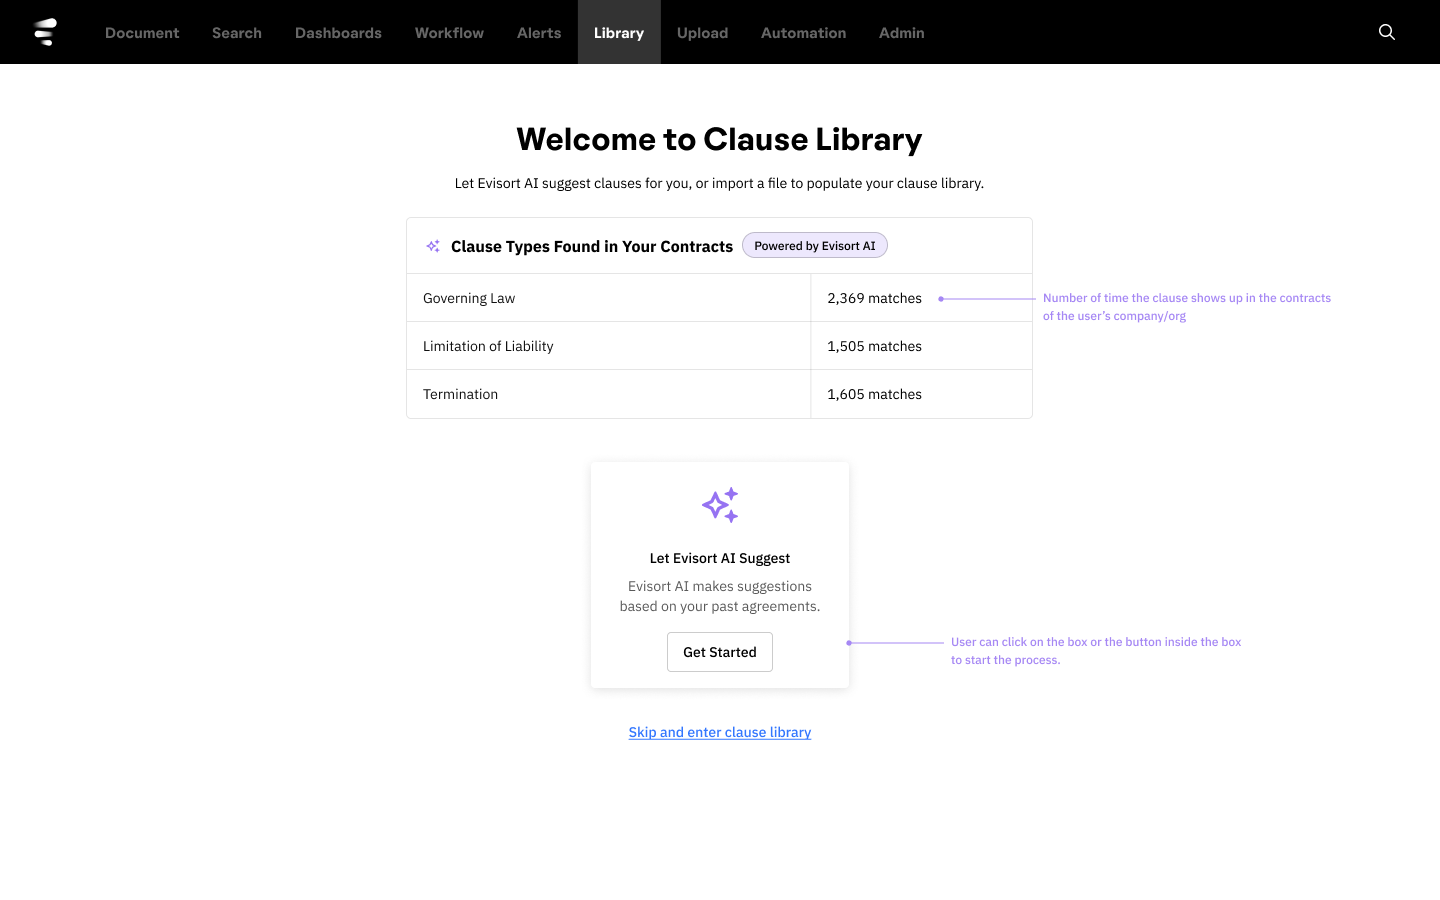
Task: Click the Evisort logo in the navigation bar
Action: coord(45,31)
